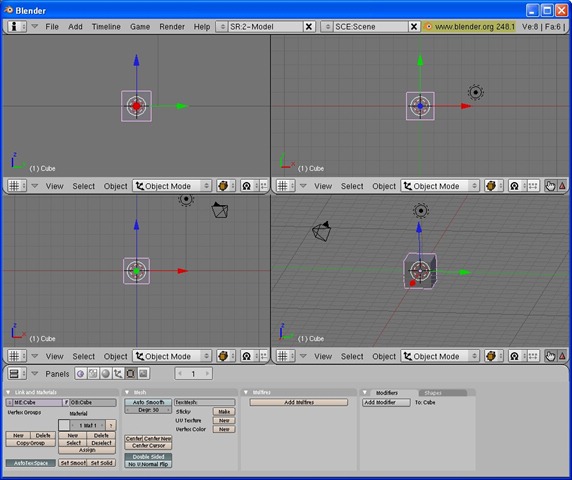This screenshot has height=480, width=572.
Task: Click the Center Cursor button
Action: point(148,446)
